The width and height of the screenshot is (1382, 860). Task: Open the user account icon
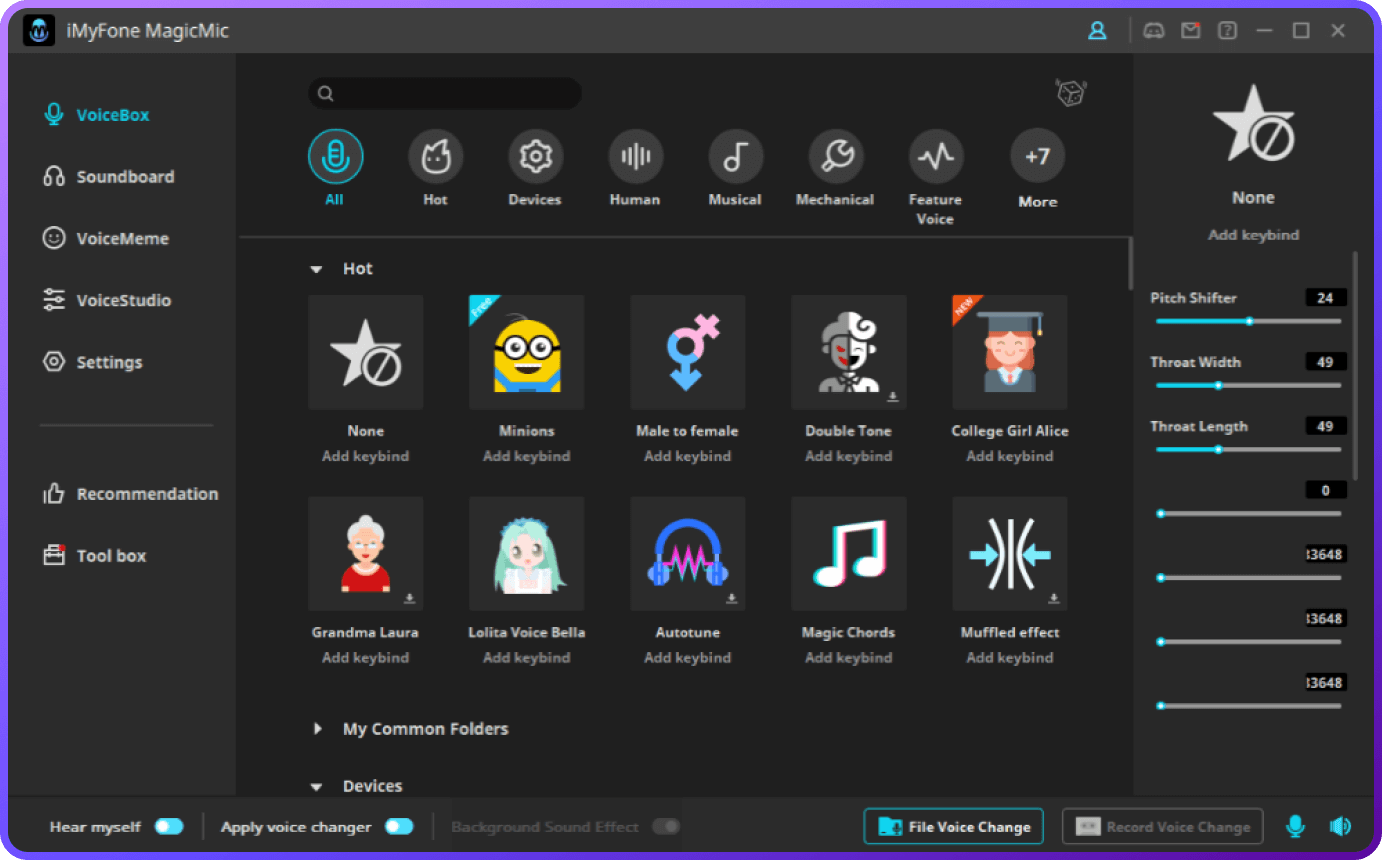coord(1097,31)
